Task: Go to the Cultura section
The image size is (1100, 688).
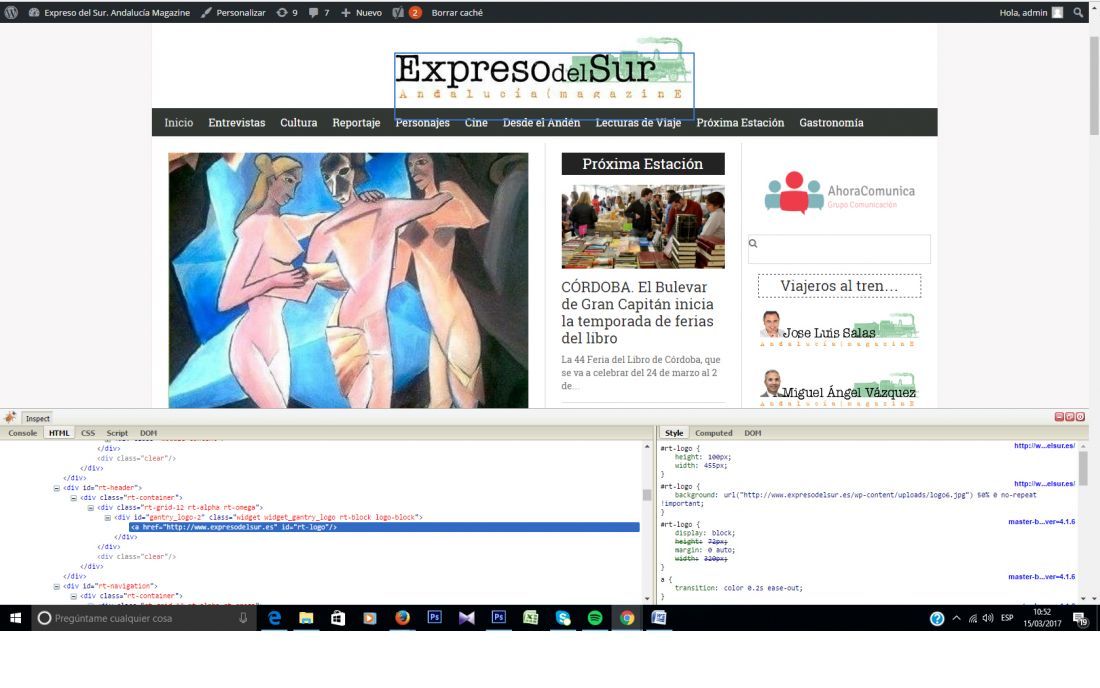Action: [x=298, y=123]
